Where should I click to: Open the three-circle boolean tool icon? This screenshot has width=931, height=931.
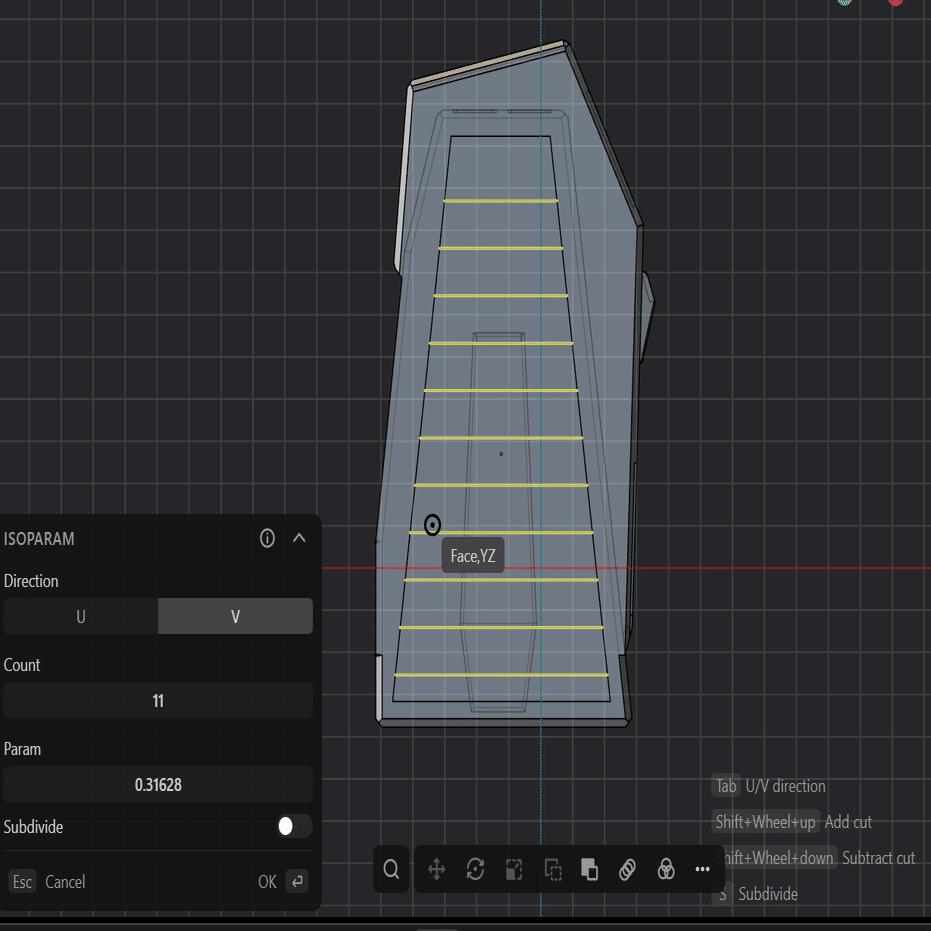pyautogui.click(x=666, y=869)
